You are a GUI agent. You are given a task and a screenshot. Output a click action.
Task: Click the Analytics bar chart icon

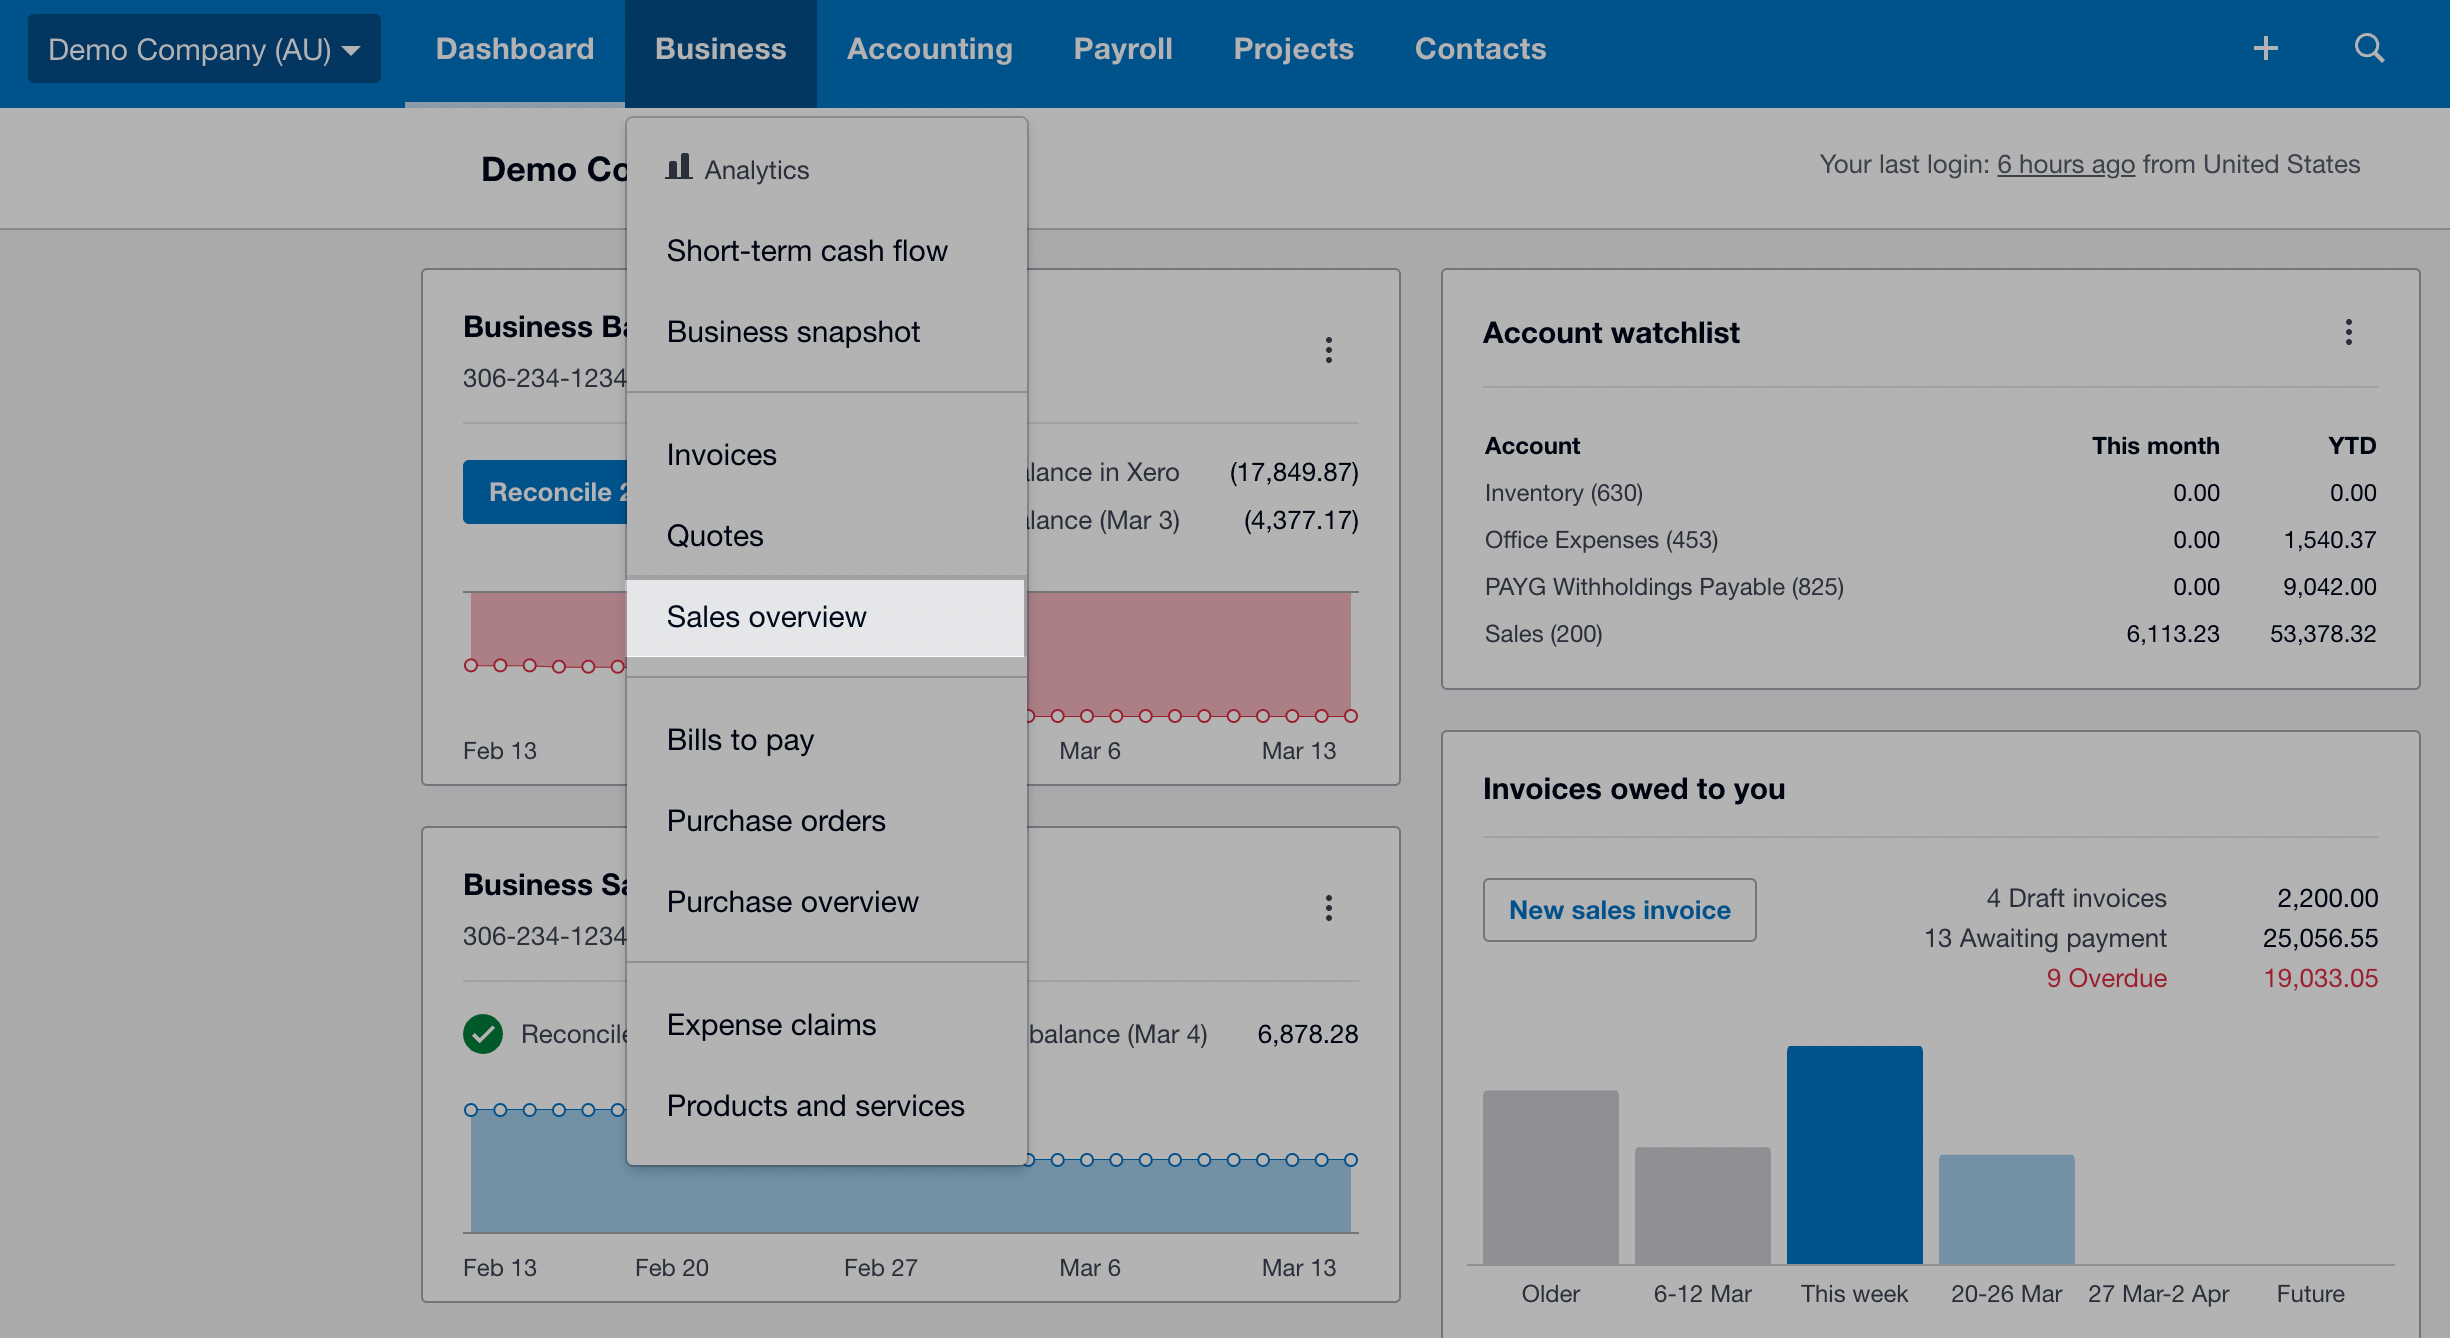(x=679, y=167)
